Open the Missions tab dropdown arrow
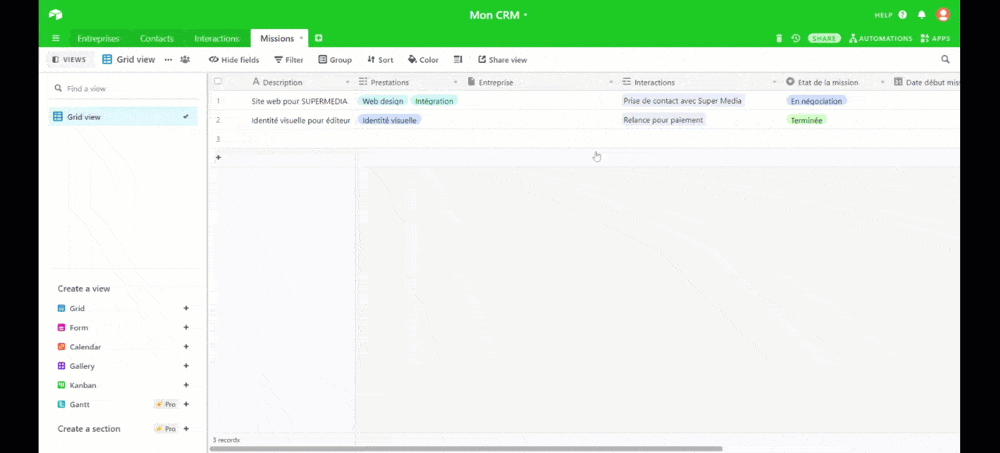The image size is (1000, 453). tap(301, 38)
